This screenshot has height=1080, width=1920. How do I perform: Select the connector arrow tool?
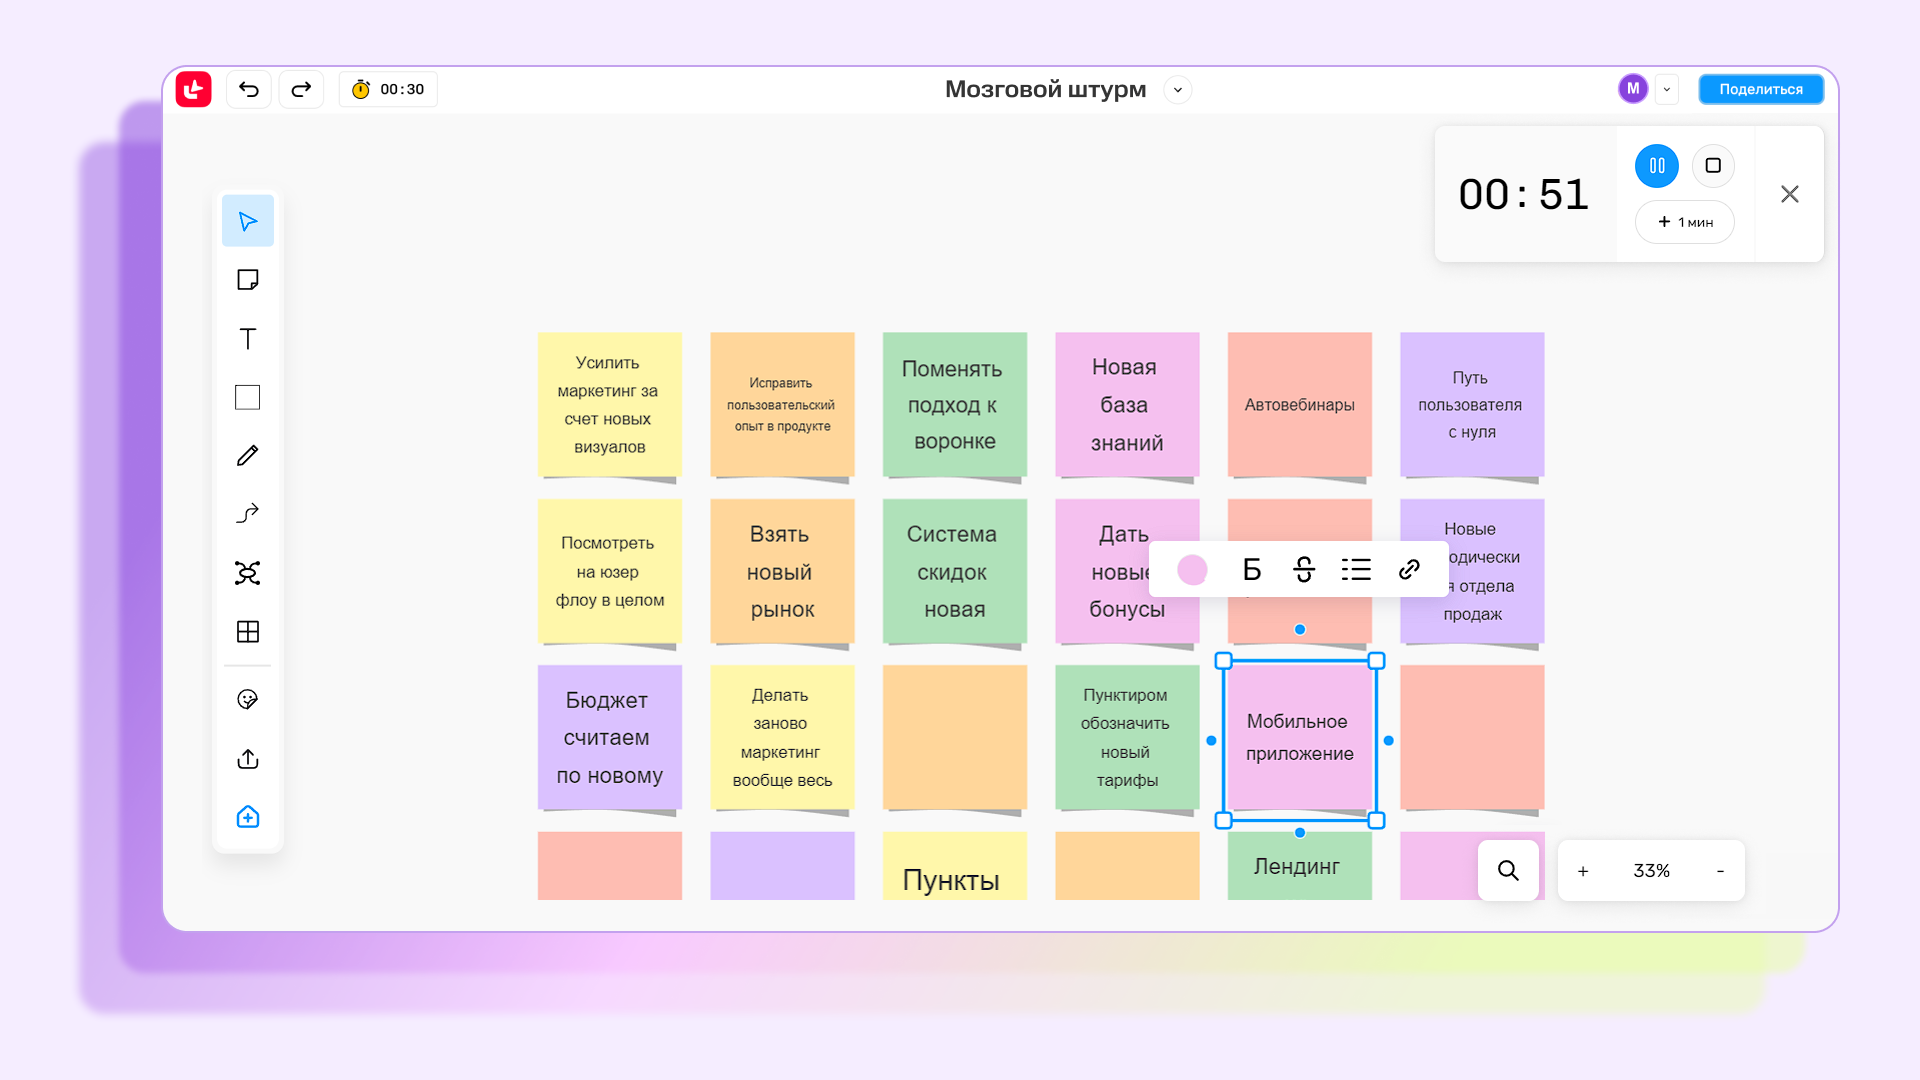click(x=247, y=514)
